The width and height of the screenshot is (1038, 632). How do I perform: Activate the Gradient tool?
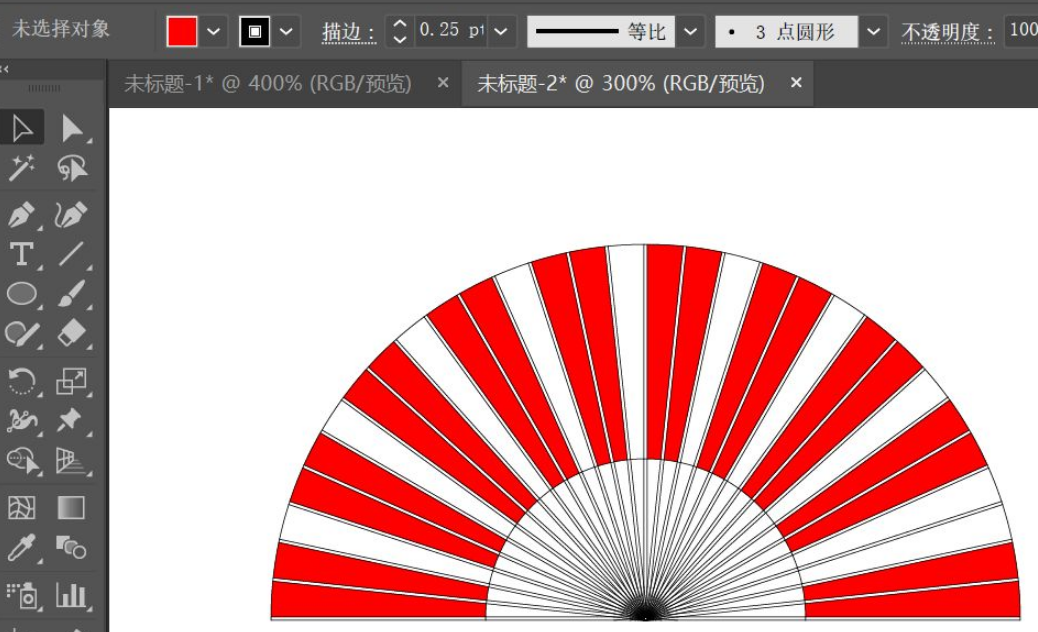tap(70, 505)
